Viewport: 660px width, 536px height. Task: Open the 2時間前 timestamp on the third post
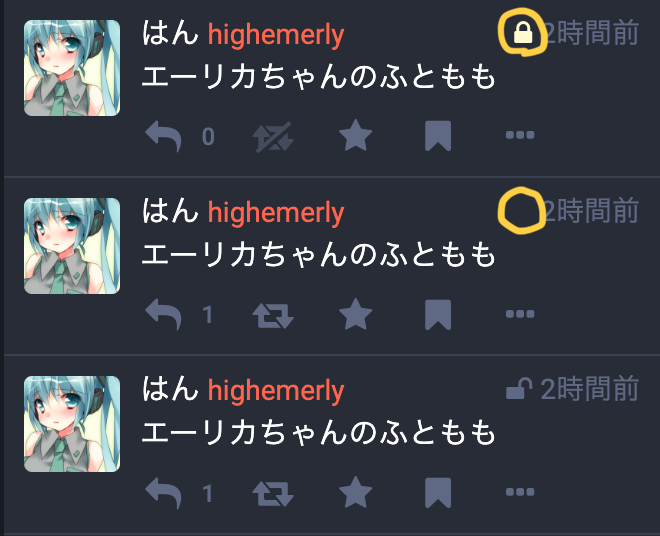[590, 389]
